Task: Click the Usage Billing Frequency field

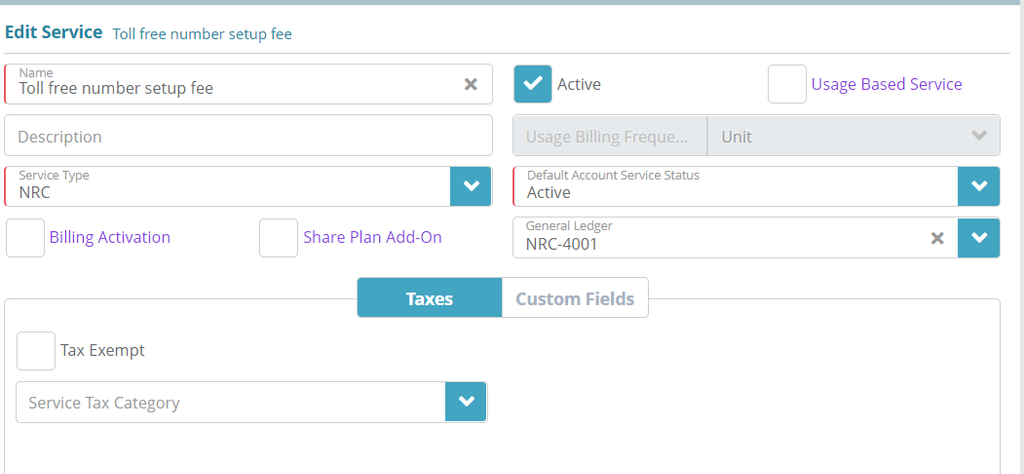Action: click(x=609, y=136)
